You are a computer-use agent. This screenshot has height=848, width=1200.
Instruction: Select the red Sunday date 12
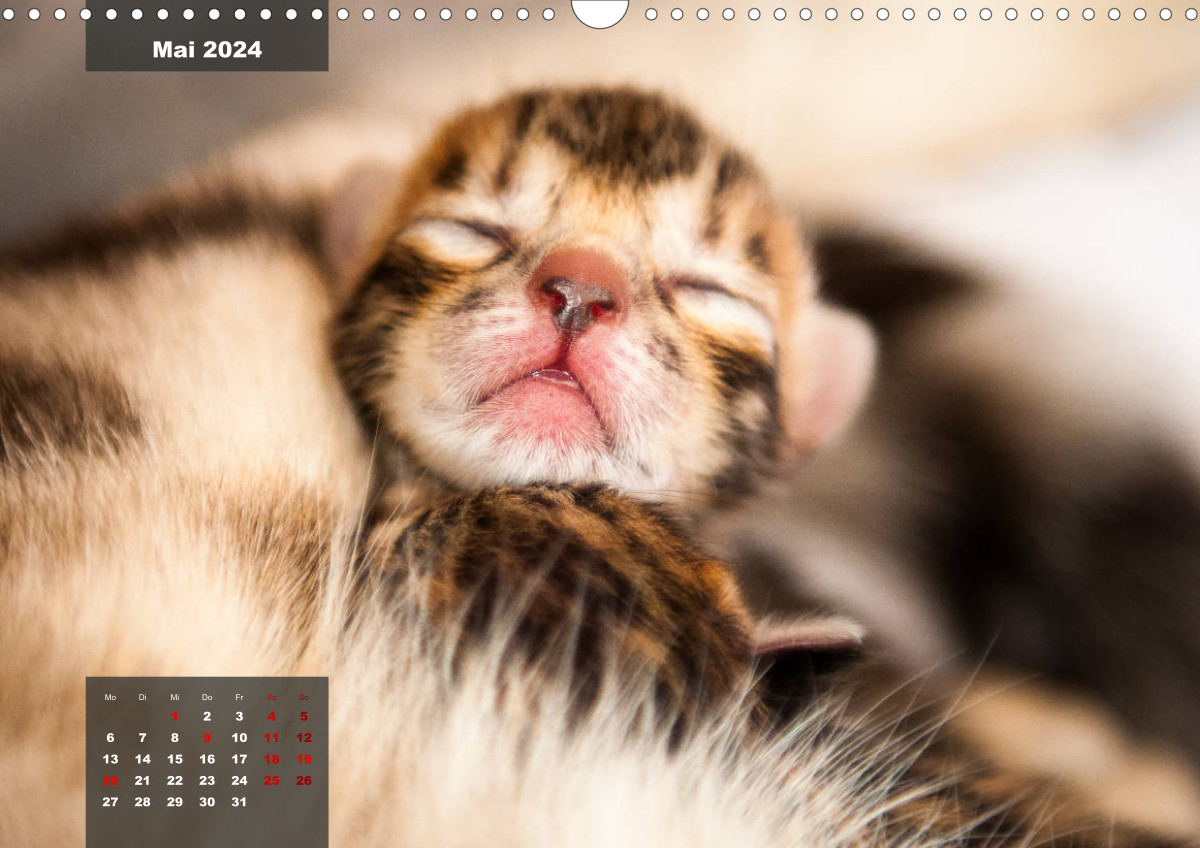pos(304,738)
